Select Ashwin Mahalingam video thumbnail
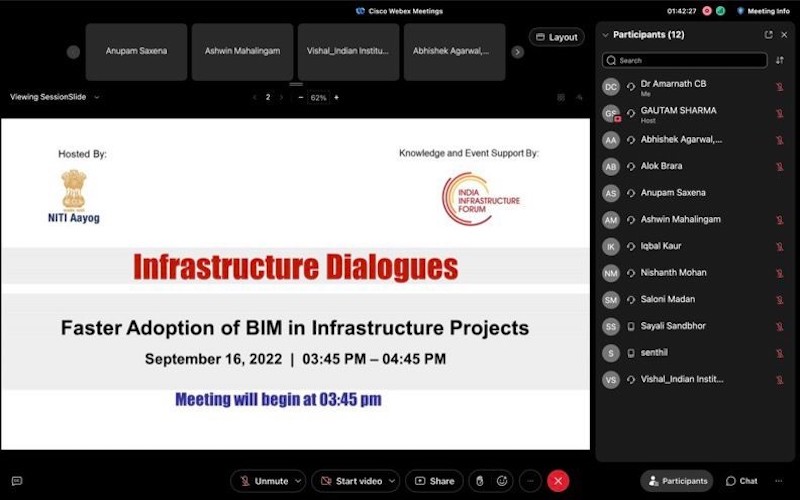Screen dimensions: 800x500 click(242, 52)
